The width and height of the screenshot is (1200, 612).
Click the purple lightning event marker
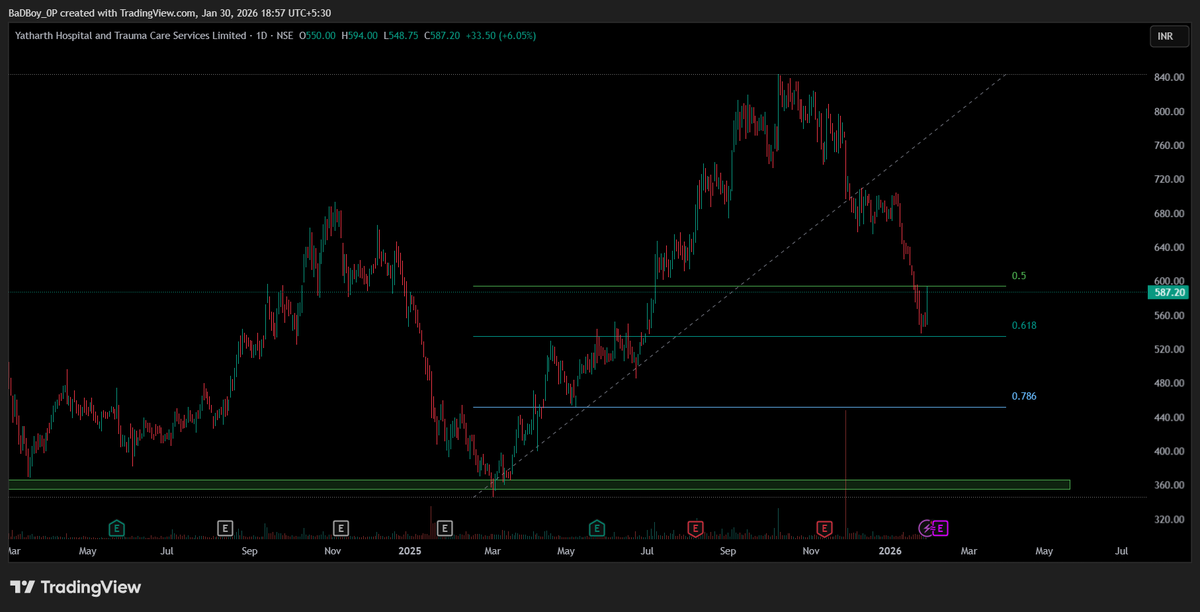coord(927,527)
